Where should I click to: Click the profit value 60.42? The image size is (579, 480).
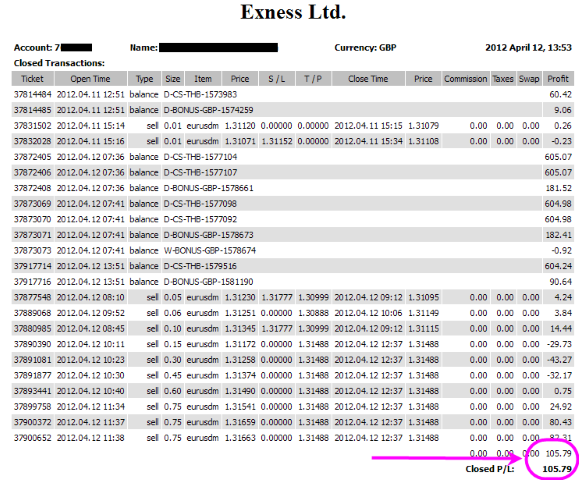point(561,95)
